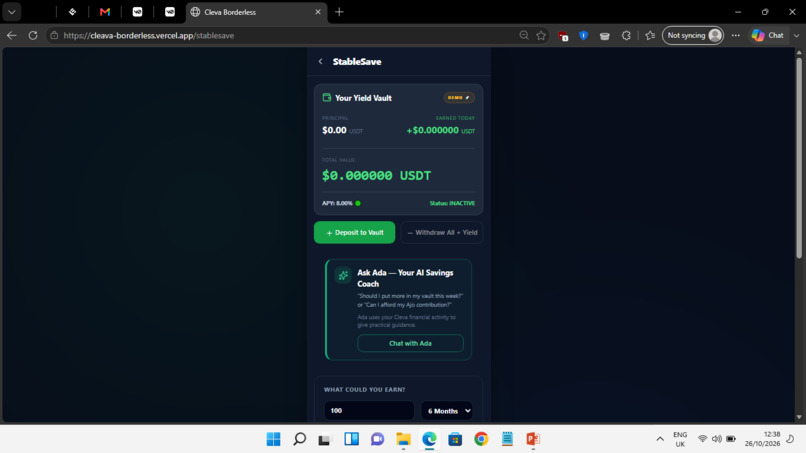The width and height of the screenshot is (806, 453).
Task: Open File Explorer from taskbar
Action: tap(404, 439)
